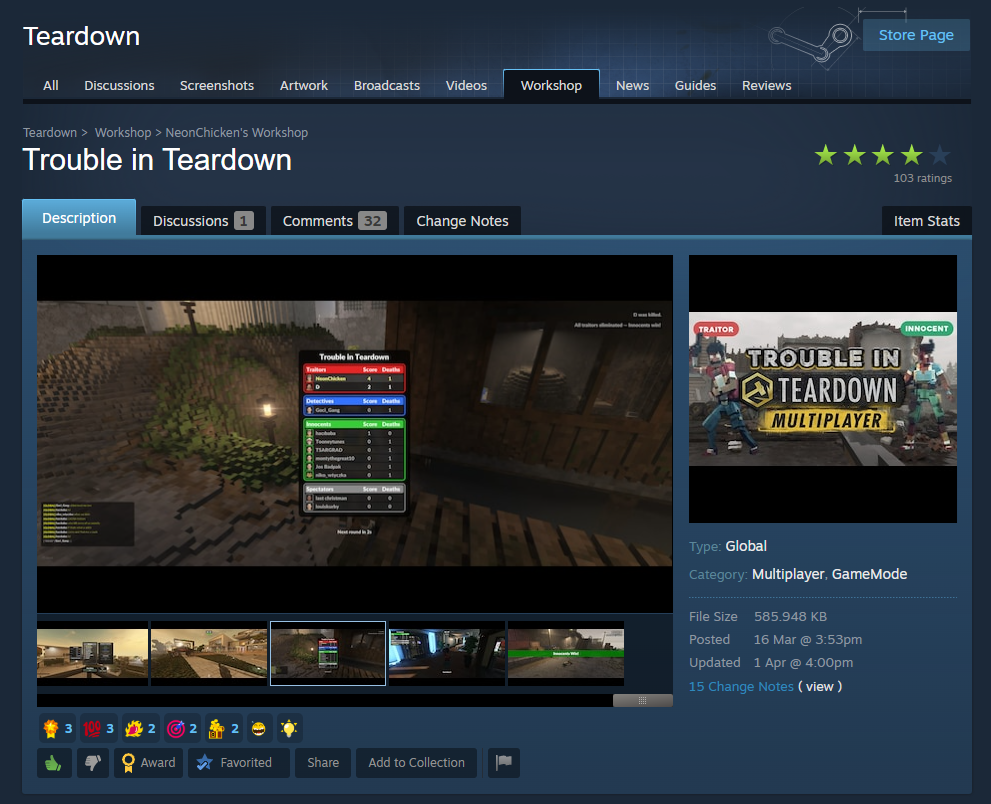The width and height of the screenshot is (991, 804).
Task: Click the Trouble in Teardown Multiplayer cover image
Action: (x=823, y=389)
